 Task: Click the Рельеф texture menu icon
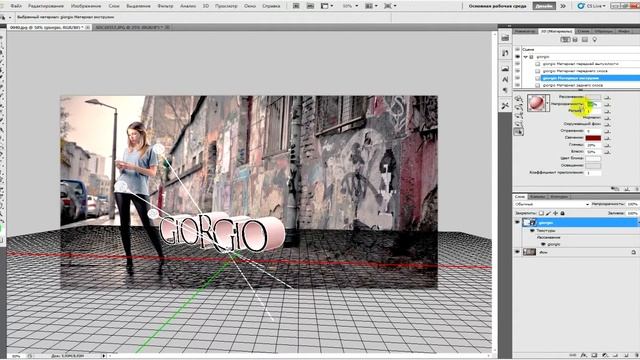[607, 111]
